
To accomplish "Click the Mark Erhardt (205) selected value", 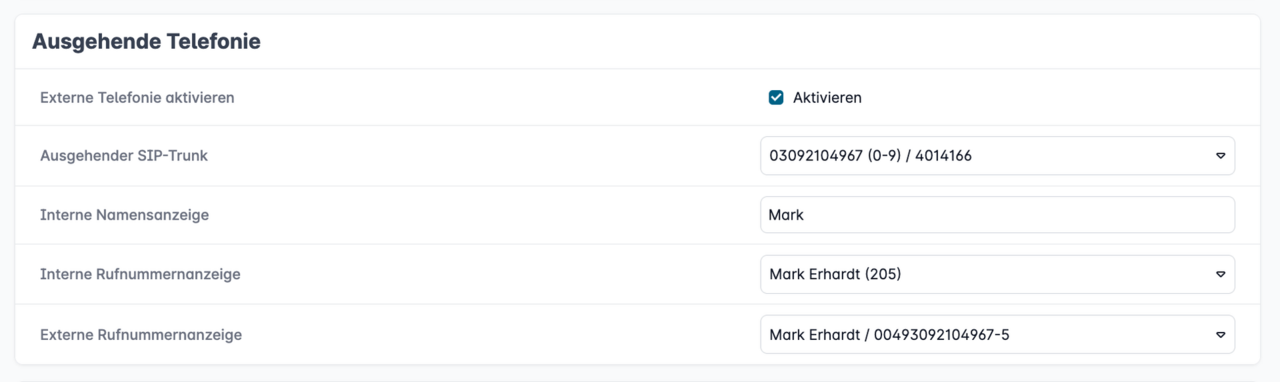I will pos(835,274).
